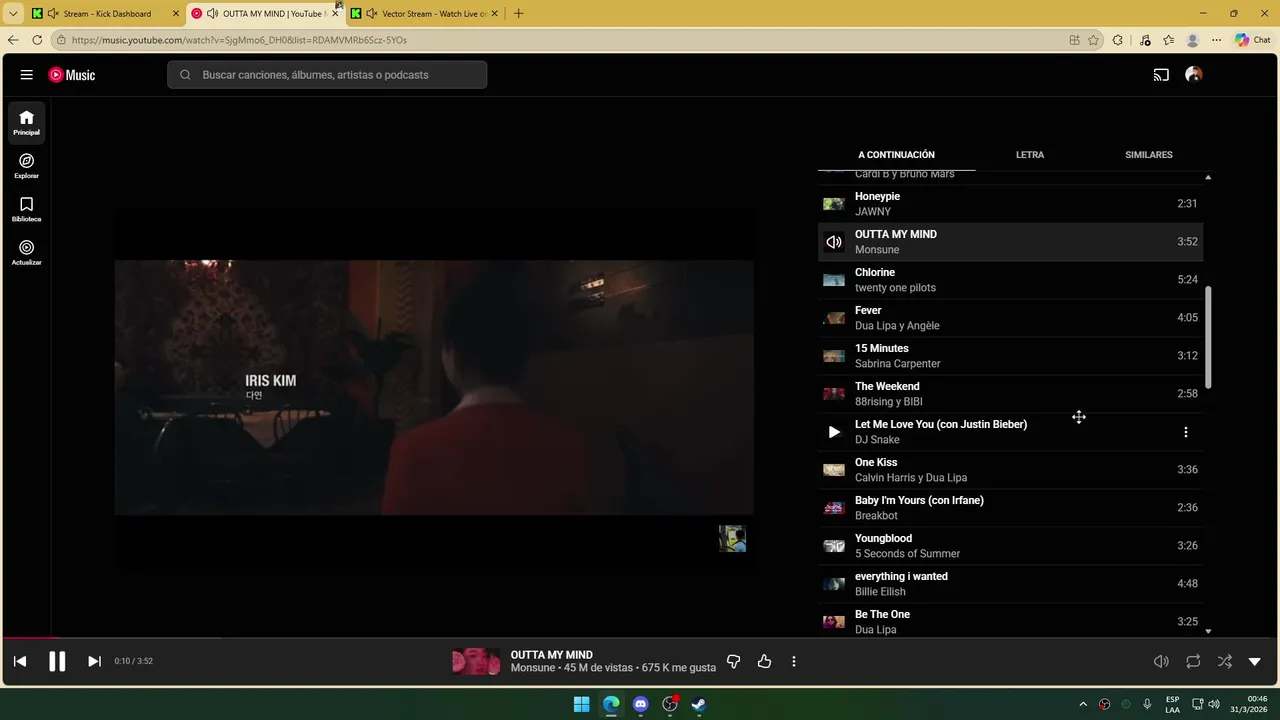The height and width of the screenshot is (720, 1280).
Task: Switch to the A CONTINUACIÓN tab
Action: (896, 155)
